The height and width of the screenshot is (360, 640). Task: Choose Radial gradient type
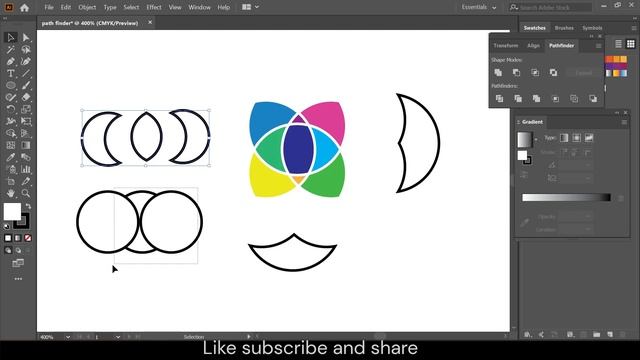click(x=576, y=138)
